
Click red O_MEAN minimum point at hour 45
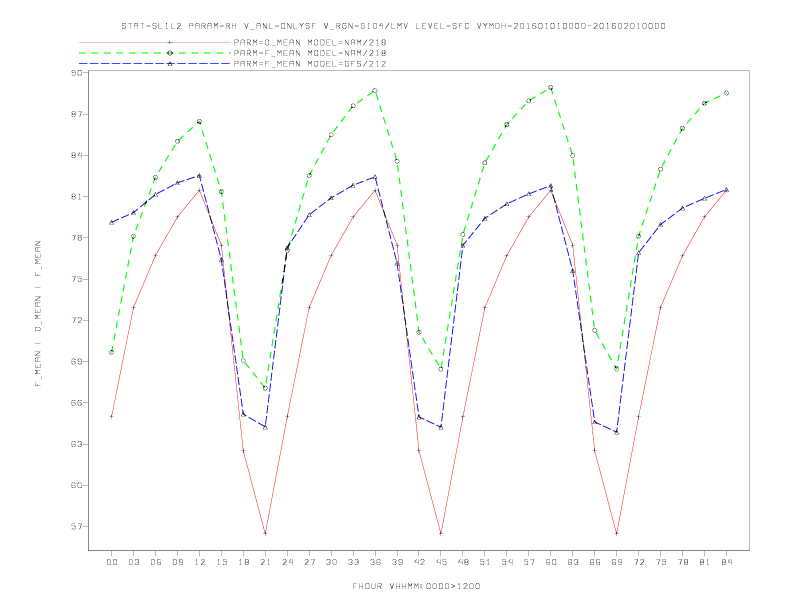coord(441,533)
